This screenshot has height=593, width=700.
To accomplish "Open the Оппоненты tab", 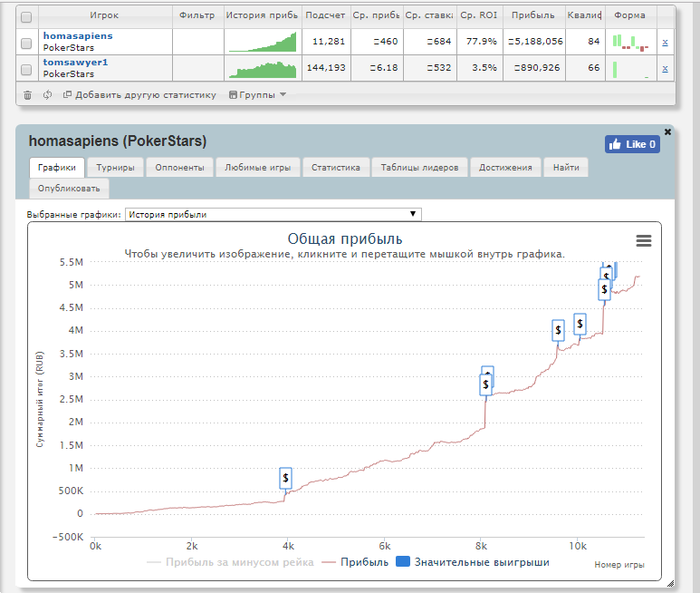I will coord(179,167).
